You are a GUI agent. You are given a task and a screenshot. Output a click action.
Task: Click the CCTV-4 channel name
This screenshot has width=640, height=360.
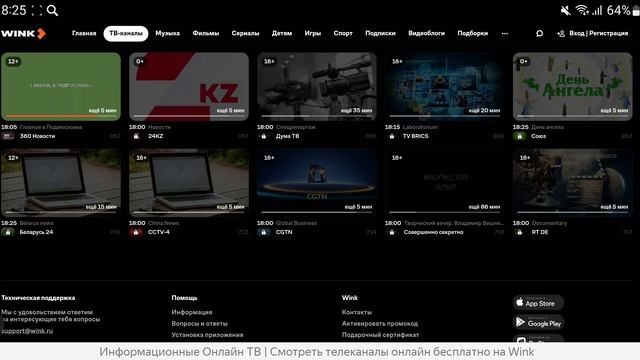tap(159, 232)
